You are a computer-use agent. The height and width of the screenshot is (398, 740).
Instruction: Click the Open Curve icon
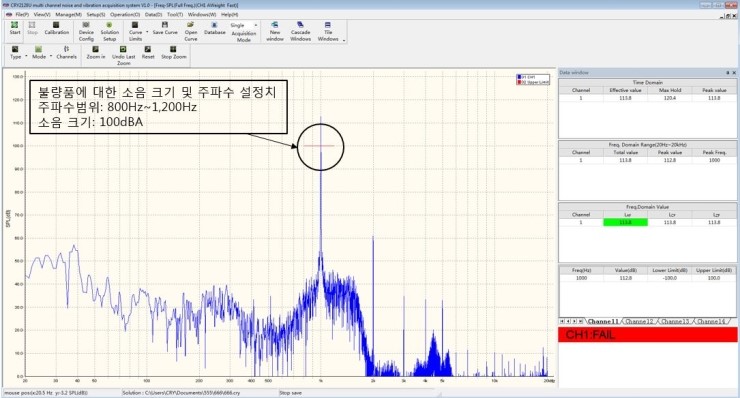point(191,31)
